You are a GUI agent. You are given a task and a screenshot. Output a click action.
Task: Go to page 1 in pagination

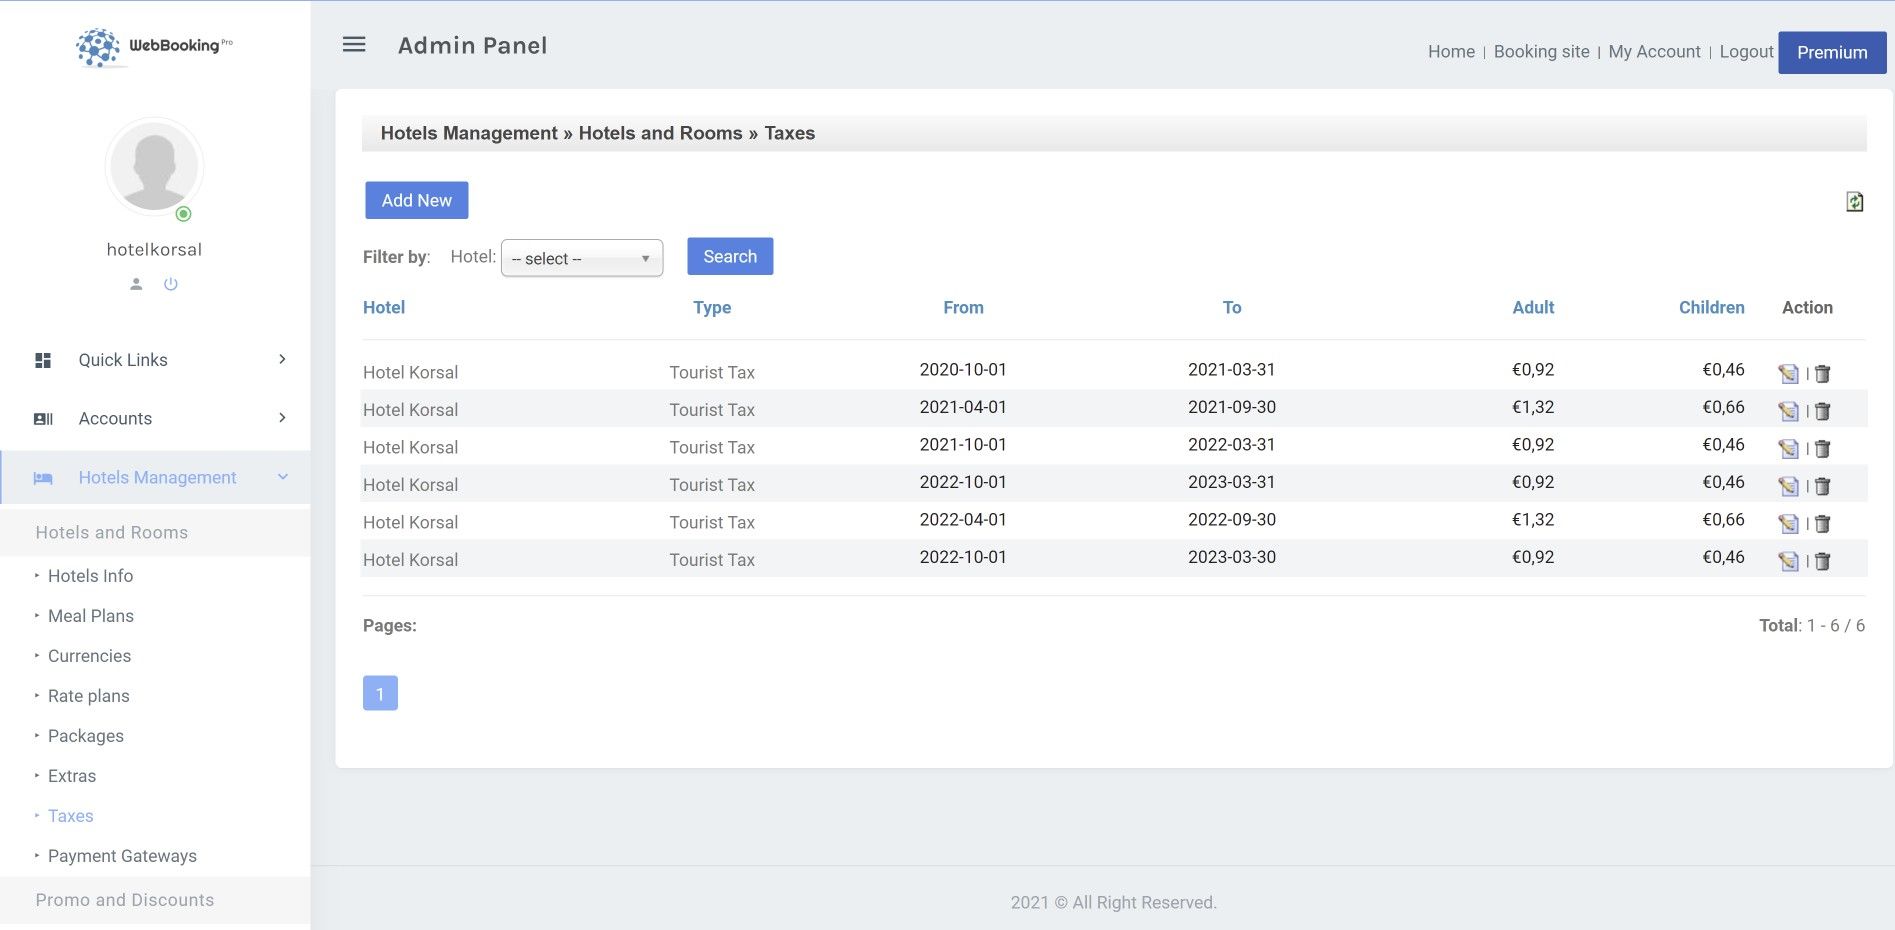point(380,693)
